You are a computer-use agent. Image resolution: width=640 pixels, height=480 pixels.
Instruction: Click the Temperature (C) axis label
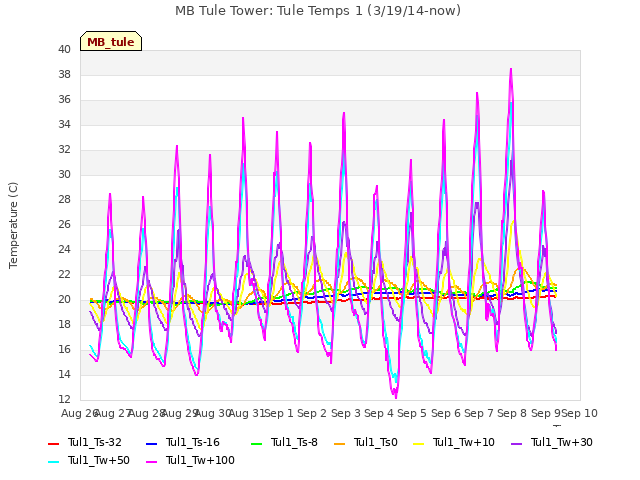(13, 225)
